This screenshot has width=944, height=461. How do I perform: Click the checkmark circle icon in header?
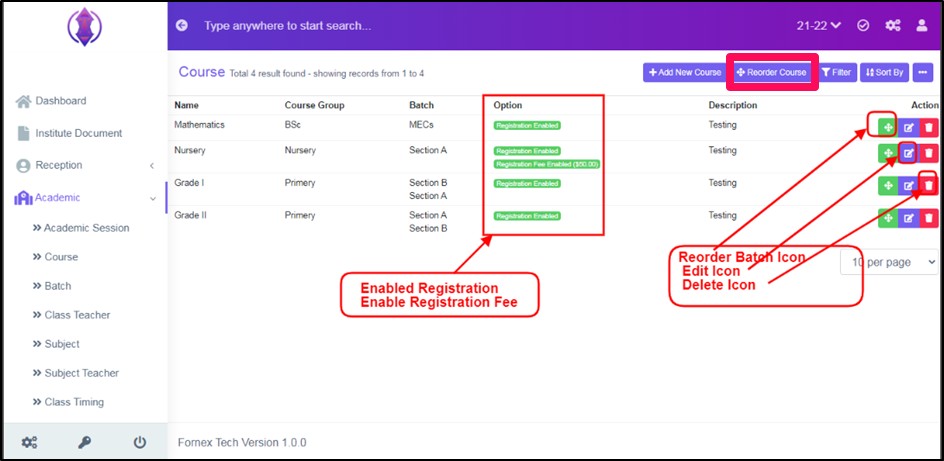coord(863,26)
